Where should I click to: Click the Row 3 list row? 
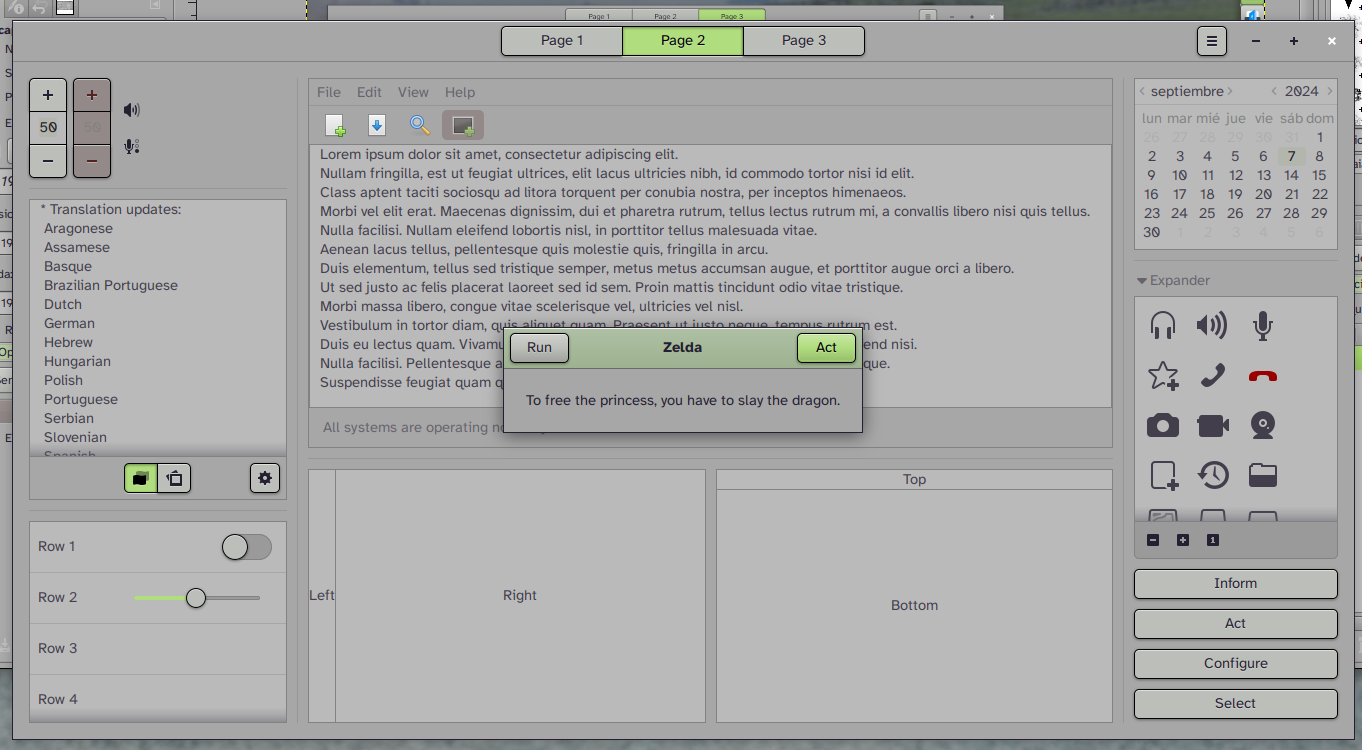(x=158, y=649)
